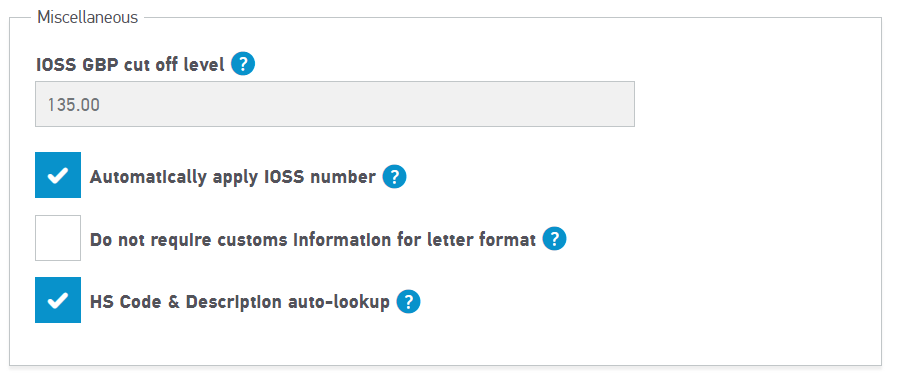
Task: Select the Miscellaneous section heading
Action: pyautogui.click(x=88, y=17)
